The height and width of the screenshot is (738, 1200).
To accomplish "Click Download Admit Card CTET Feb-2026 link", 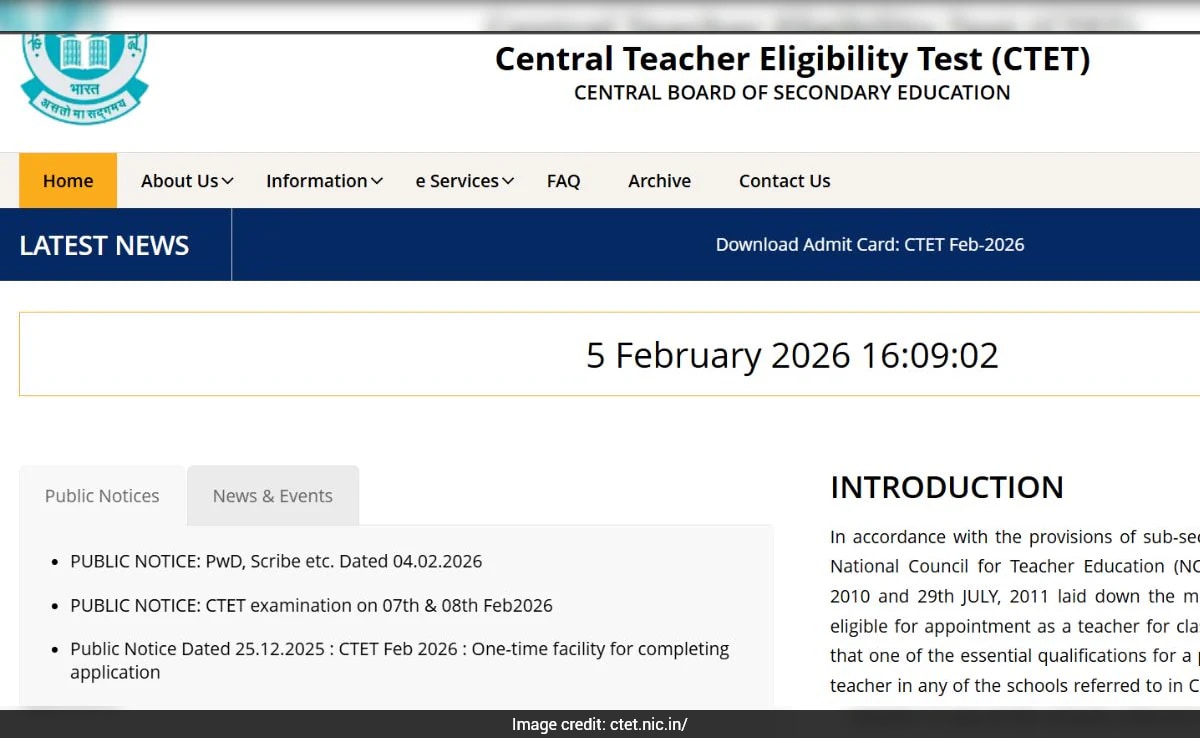I will (x=870, y=245).
